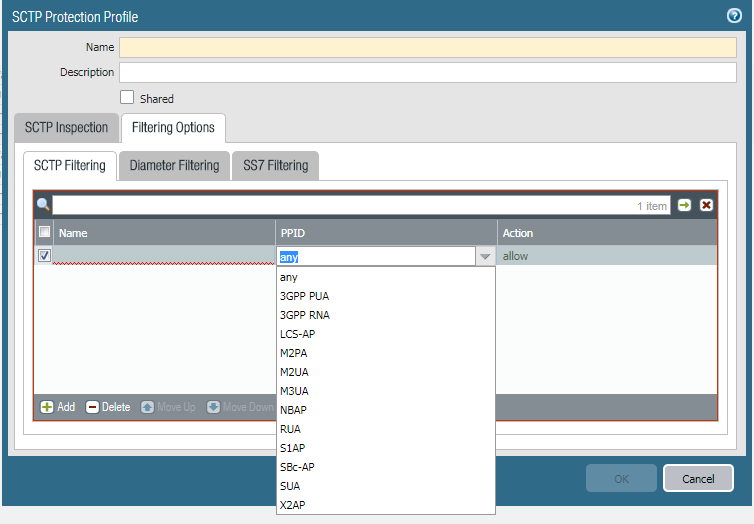
Task: Click the green Add plus icon
Action: (47, 407)
